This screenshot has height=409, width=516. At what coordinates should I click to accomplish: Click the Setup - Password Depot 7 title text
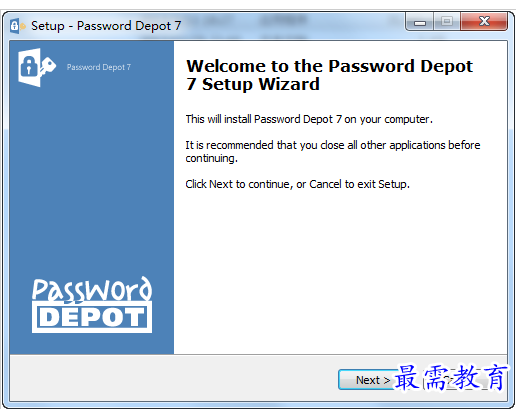106,26
